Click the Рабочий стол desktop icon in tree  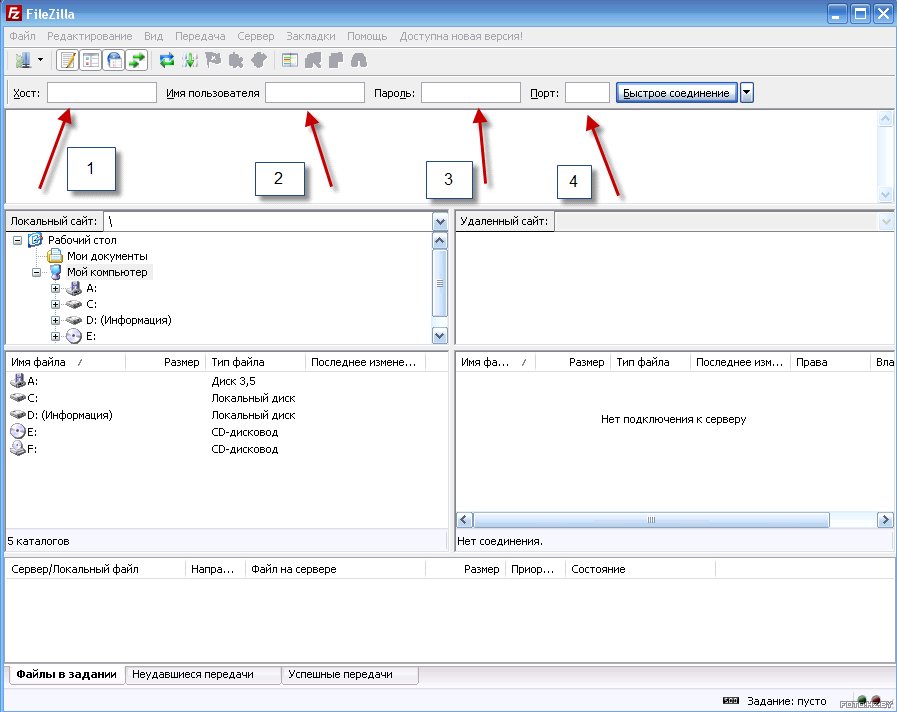(x=35, y=240)
